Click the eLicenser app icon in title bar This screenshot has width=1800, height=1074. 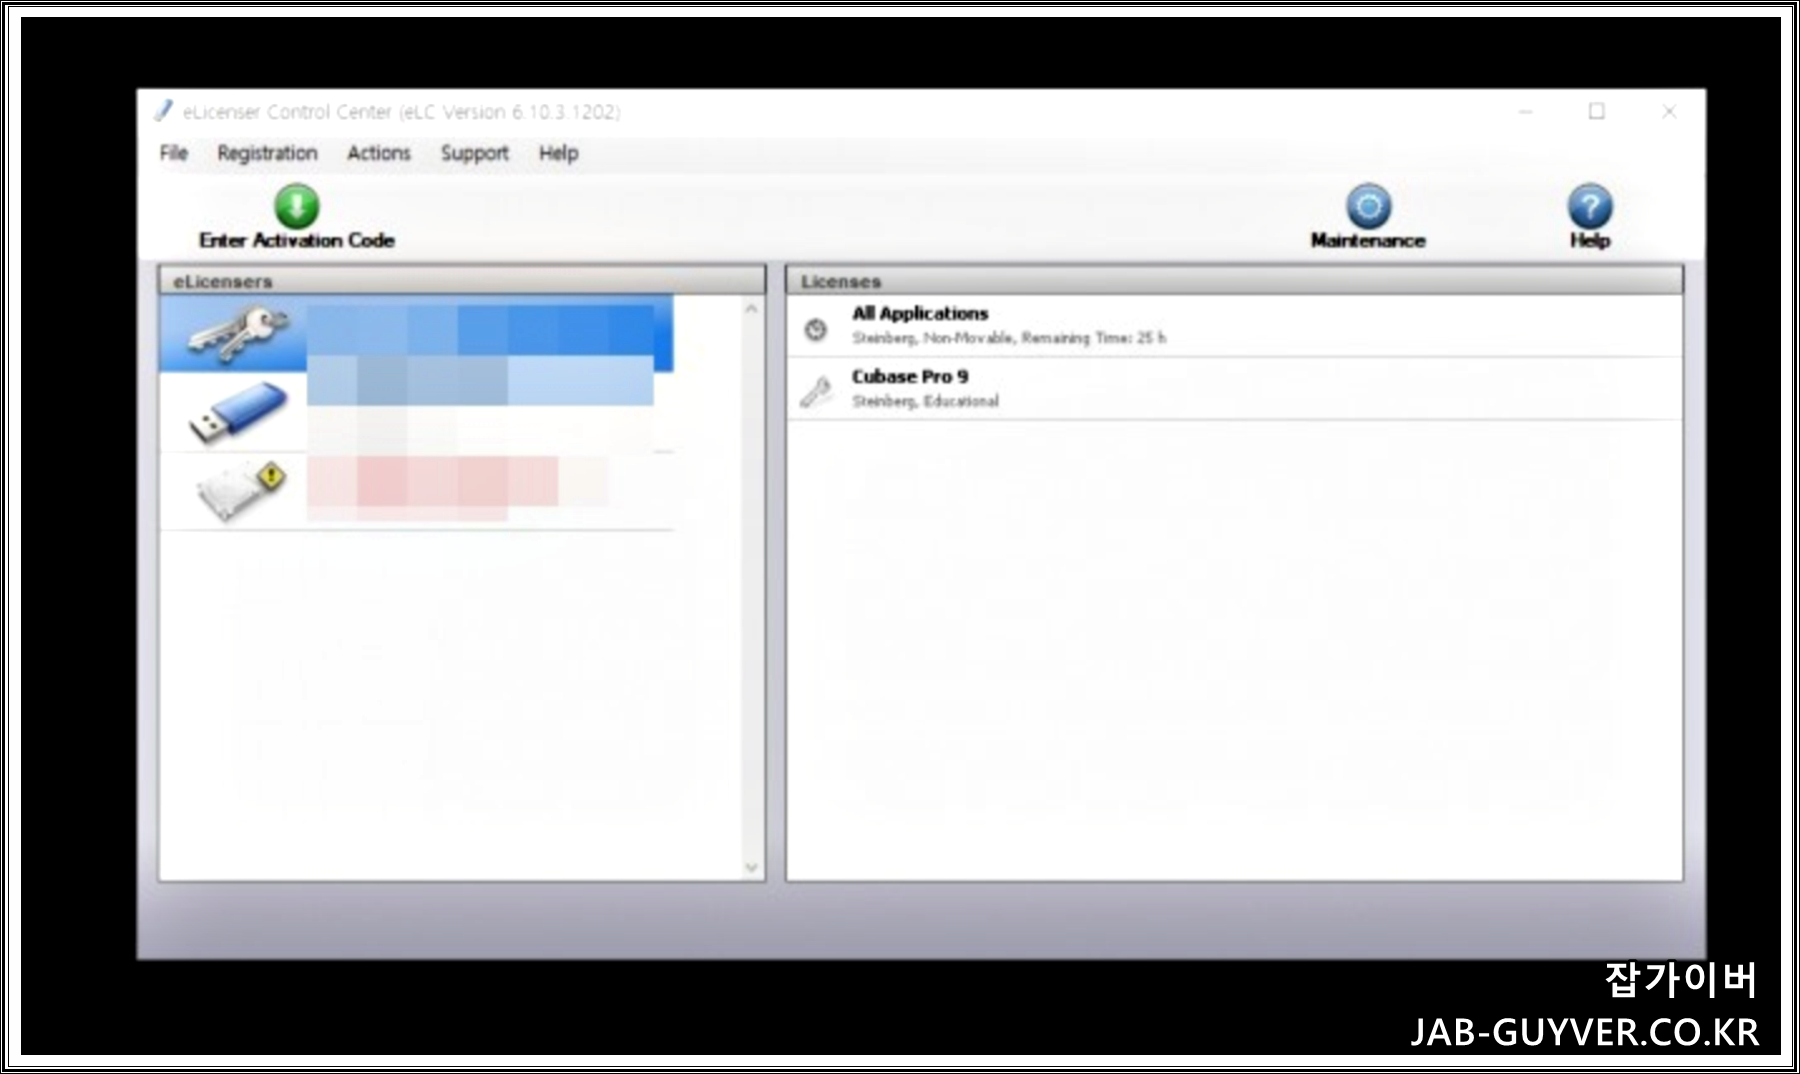coord(163,111)
